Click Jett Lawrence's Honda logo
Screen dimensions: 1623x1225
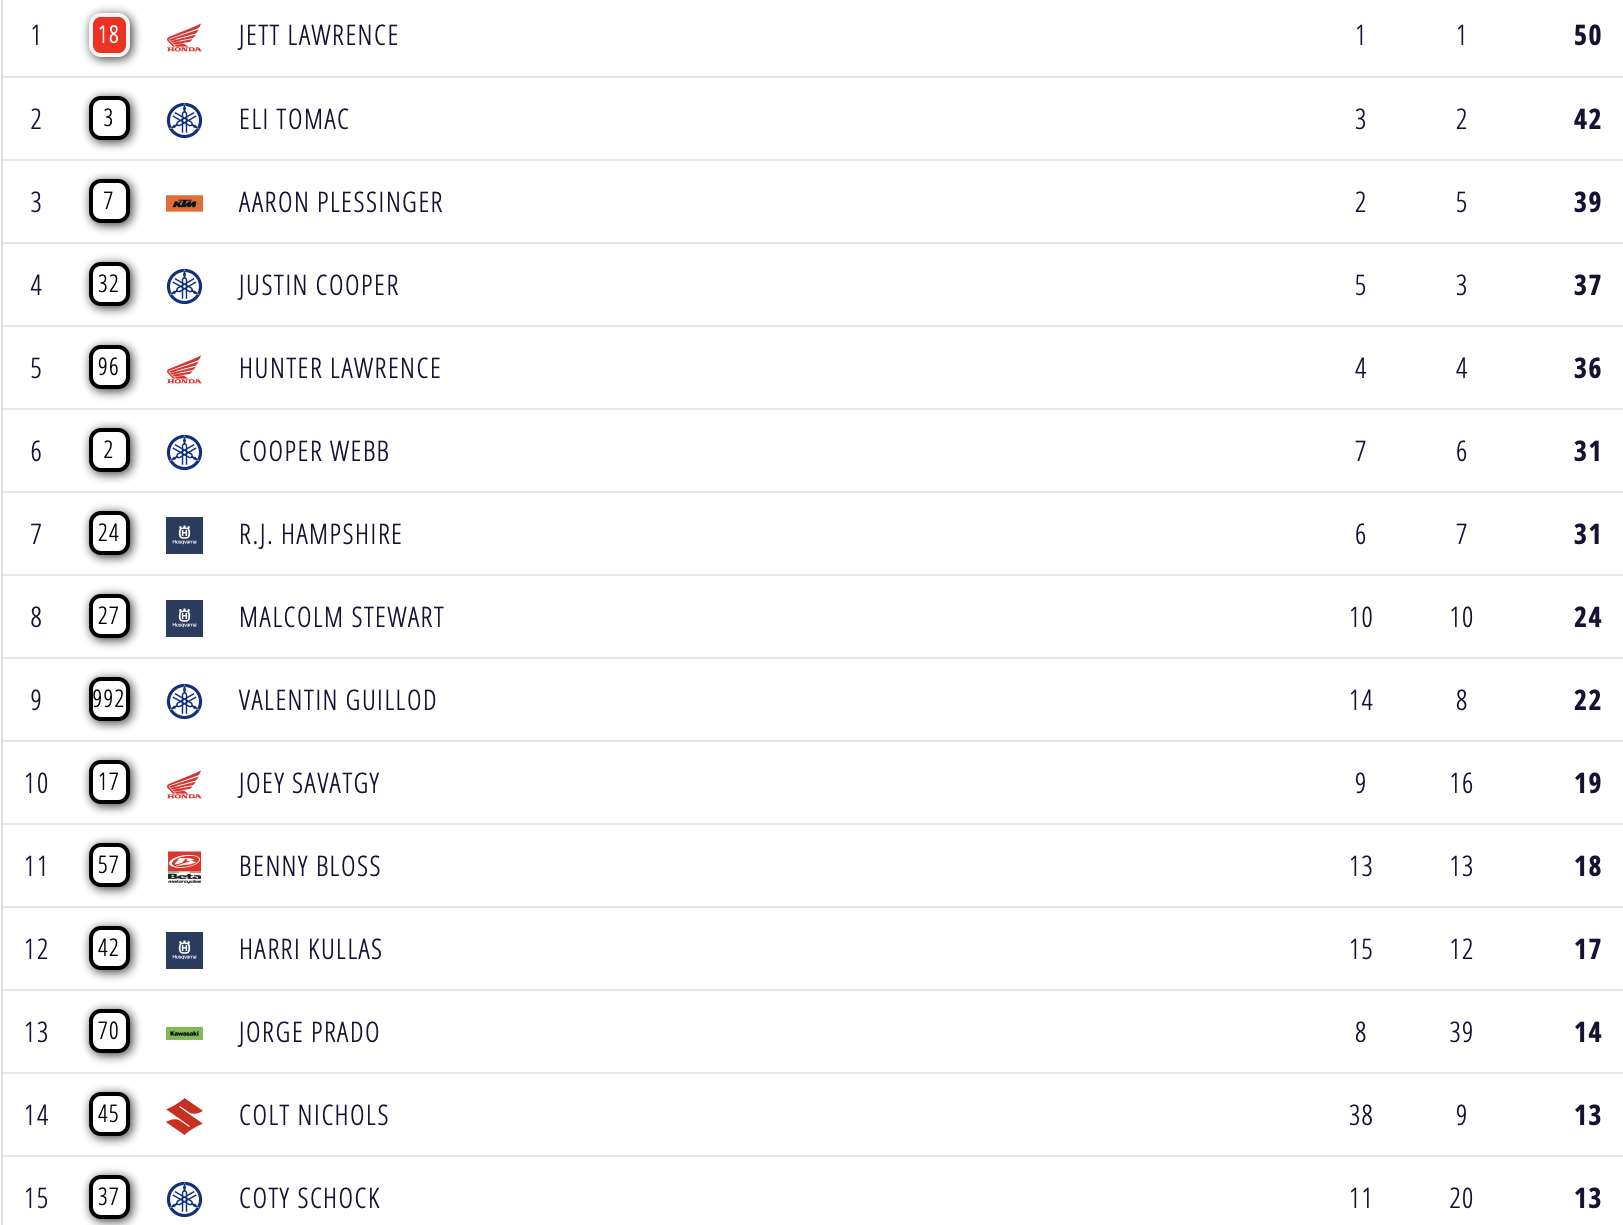point(184,37)
